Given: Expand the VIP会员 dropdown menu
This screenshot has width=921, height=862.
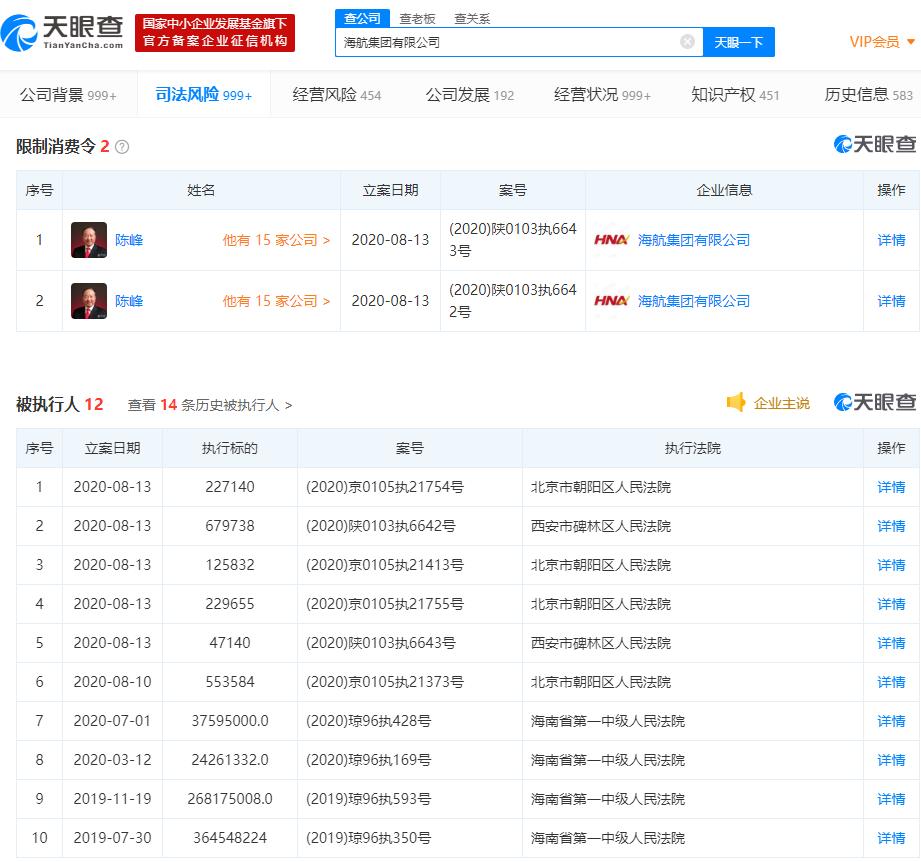Looking at the screenshot, I should pos(882,41).
